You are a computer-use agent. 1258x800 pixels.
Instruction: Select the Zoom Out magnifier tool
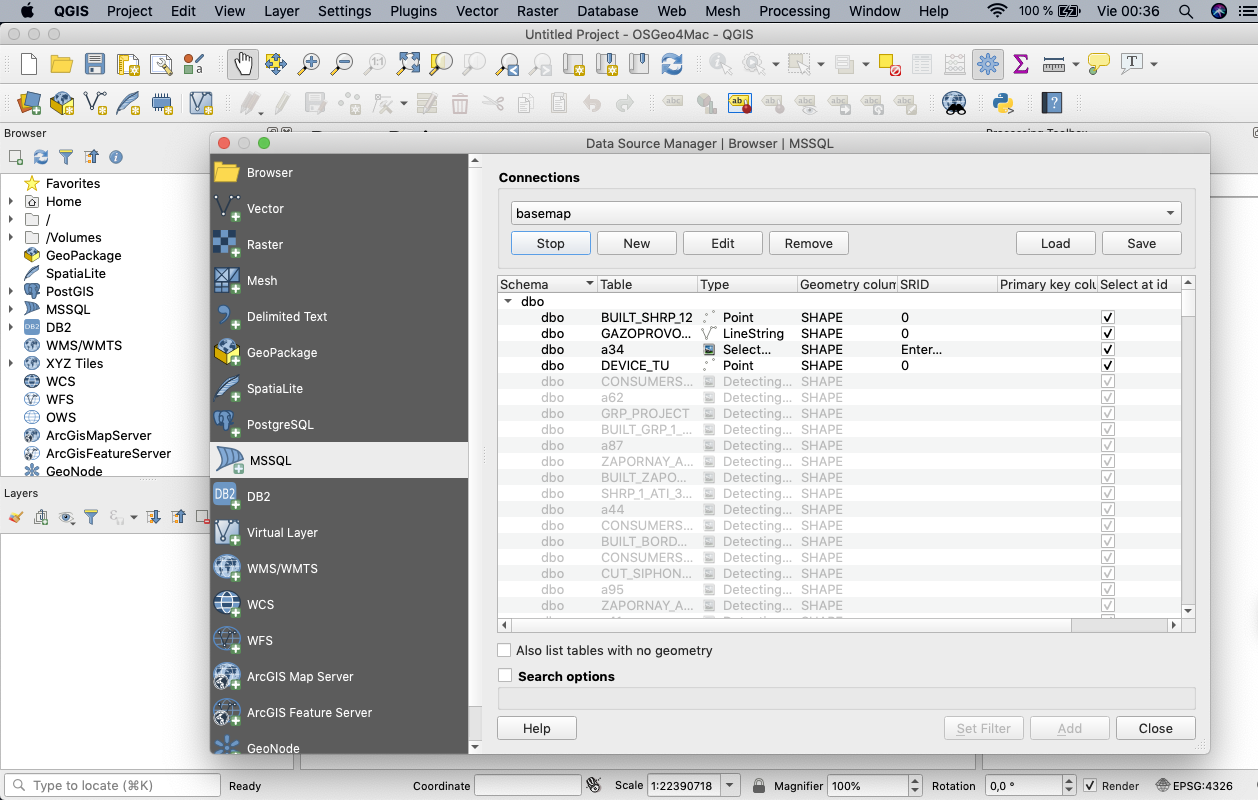(x=342, y=64)
